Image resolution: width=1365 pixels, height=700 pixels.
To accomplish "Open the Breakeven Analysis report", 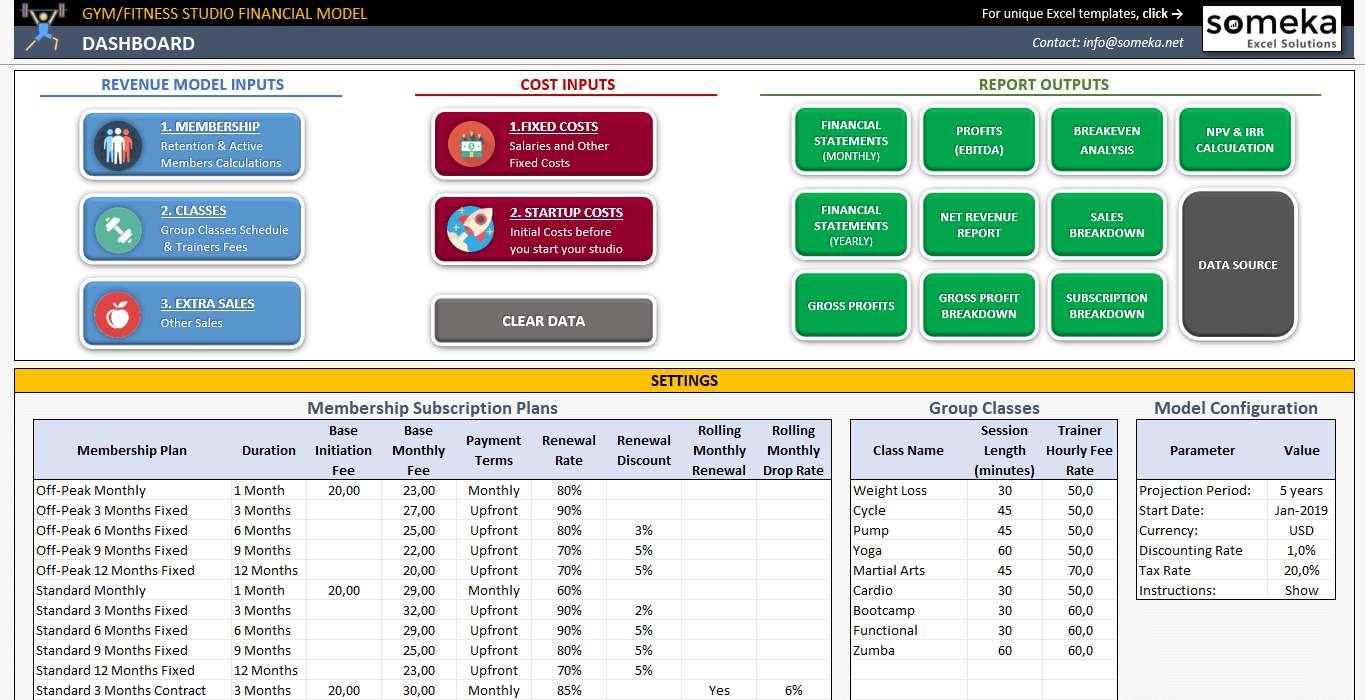I will tap(1107, 140).
